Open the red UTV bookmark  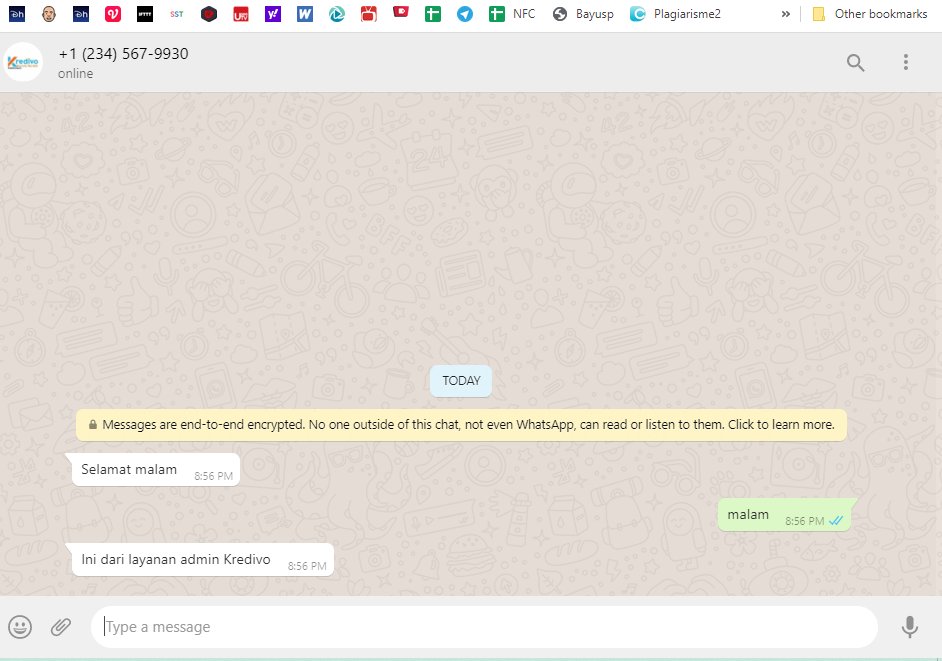click(x=241, y=14)
